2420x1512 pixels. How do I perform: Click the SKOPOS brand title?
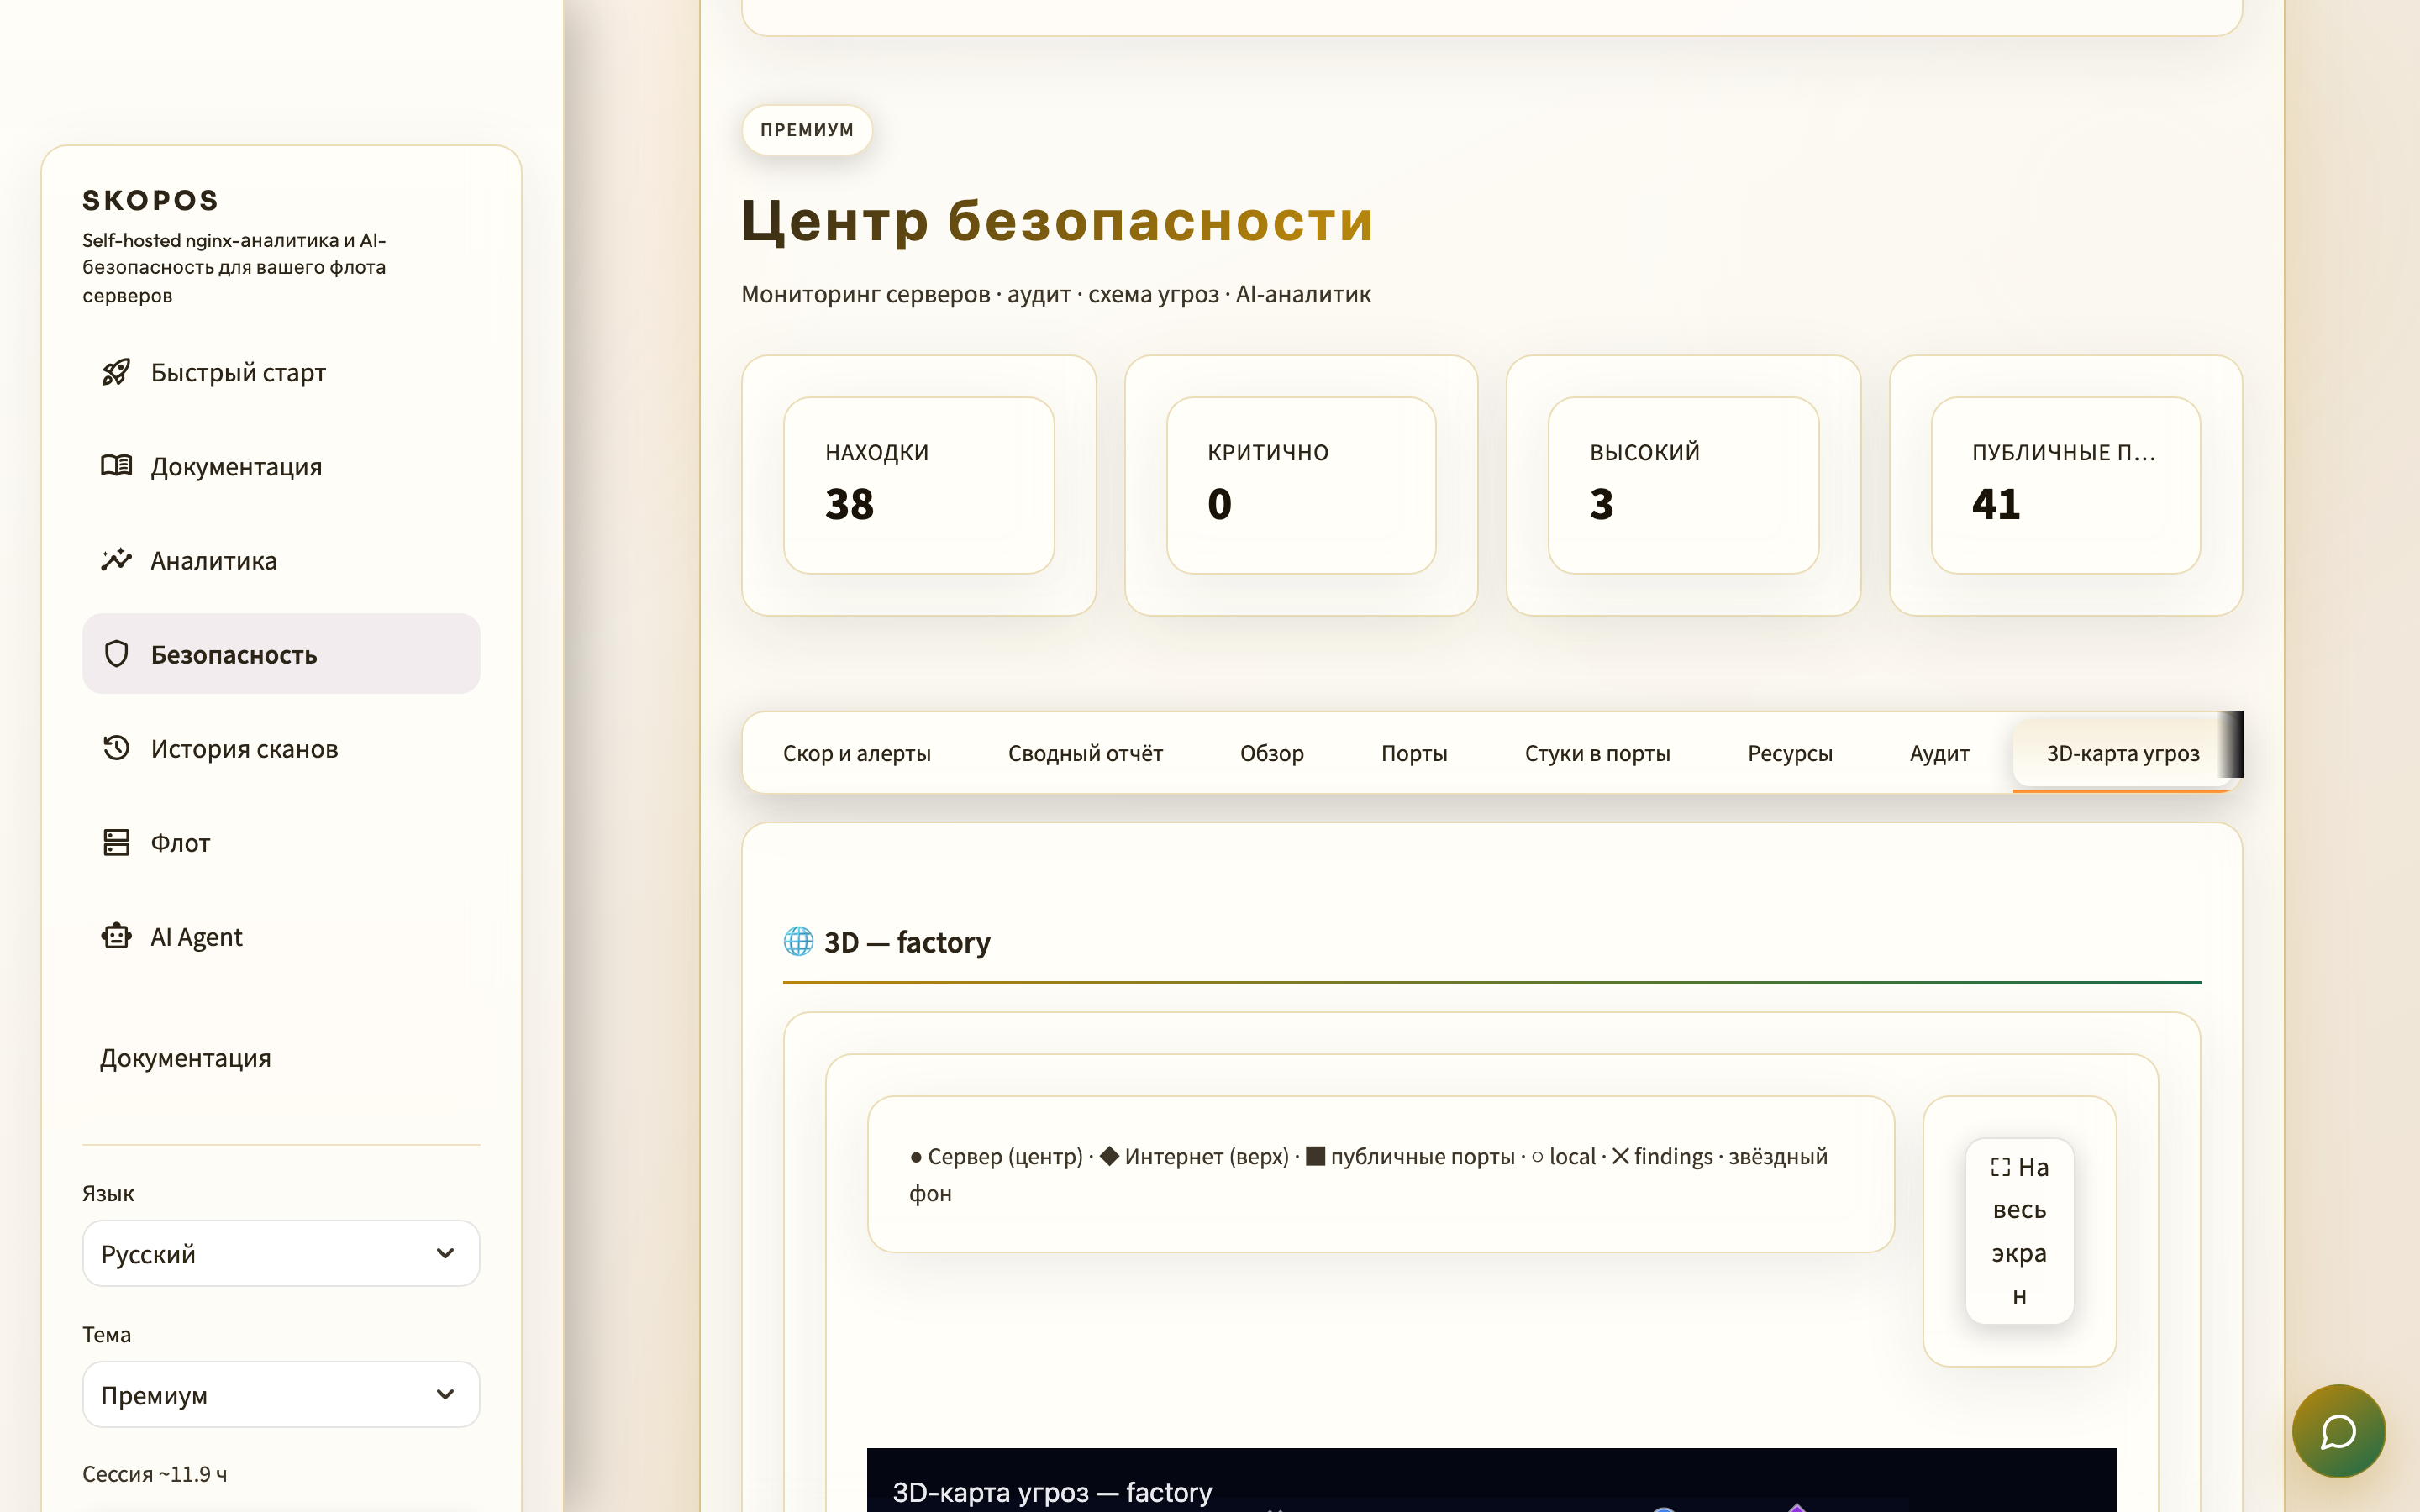click(150, 200)
